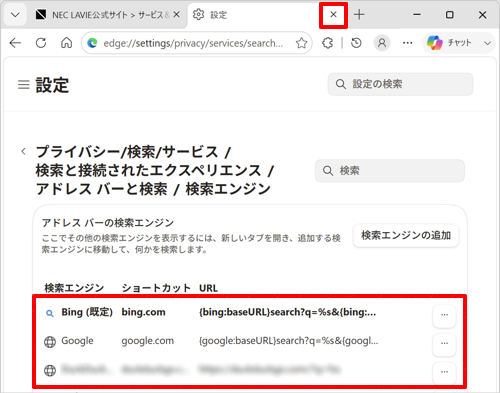Open the tab list chevron dropdown
The height and width of the screenshot is (393, 500).
[15, 15]
